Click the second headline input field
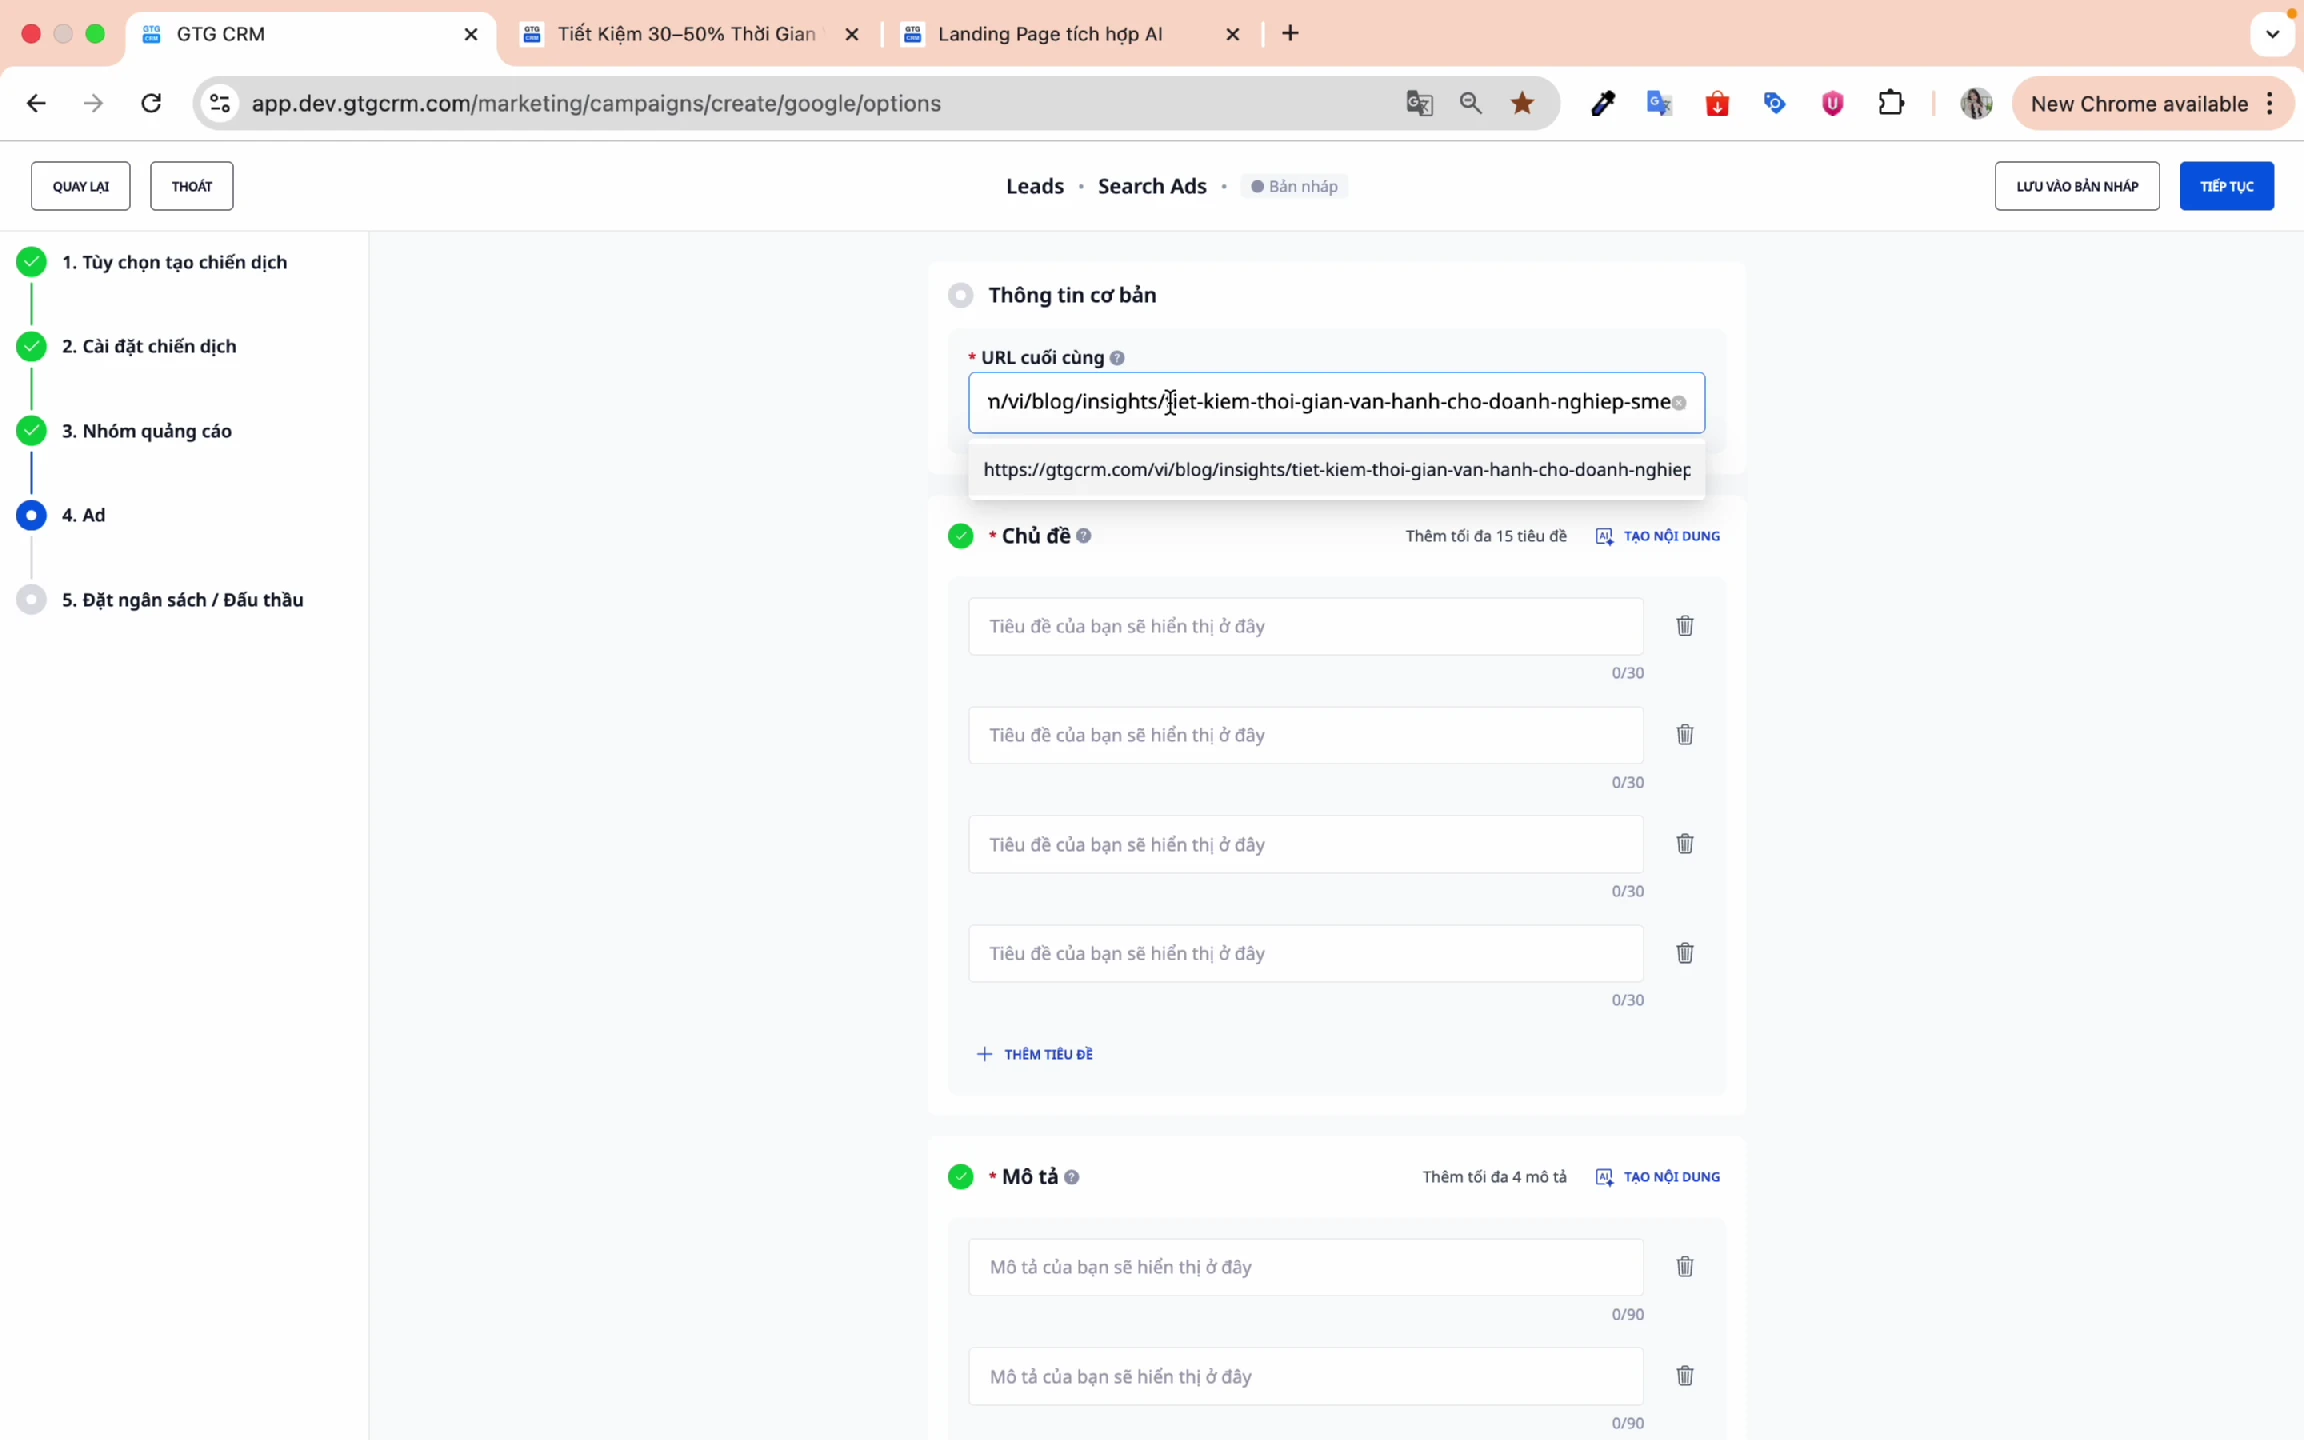 (1305, 735)
